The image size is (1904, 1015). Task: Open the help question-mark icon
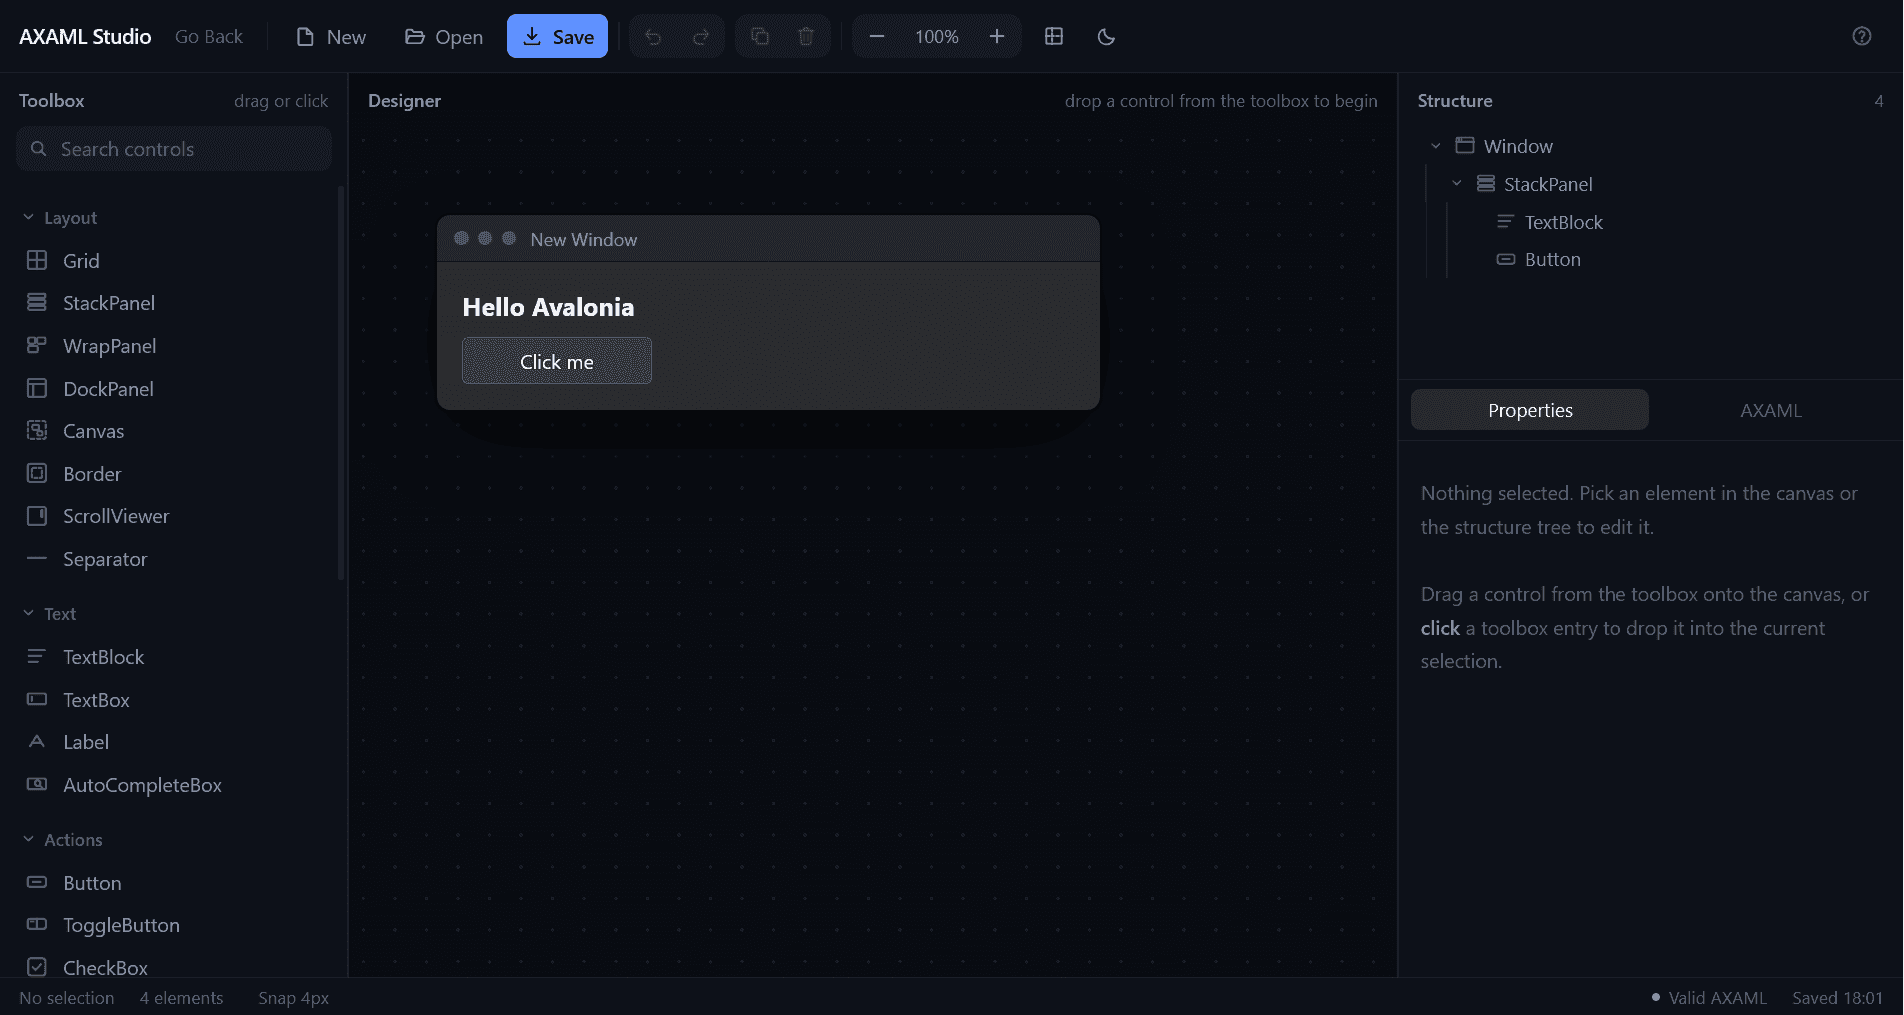pos(1862,36)
